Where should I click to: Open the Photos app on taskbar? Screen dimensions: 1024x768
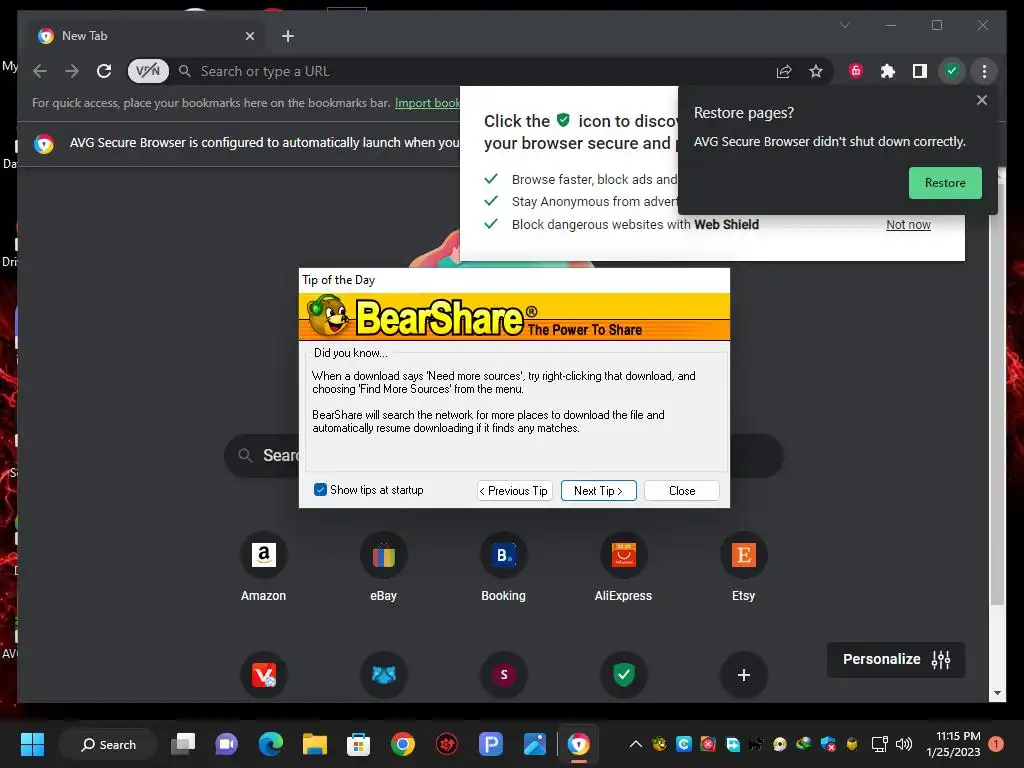point(534,744)
